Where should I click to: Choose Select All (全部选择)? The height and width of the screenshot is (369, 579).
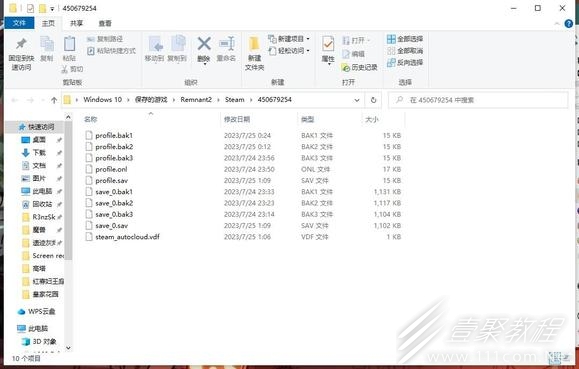[x=405, y=39]
